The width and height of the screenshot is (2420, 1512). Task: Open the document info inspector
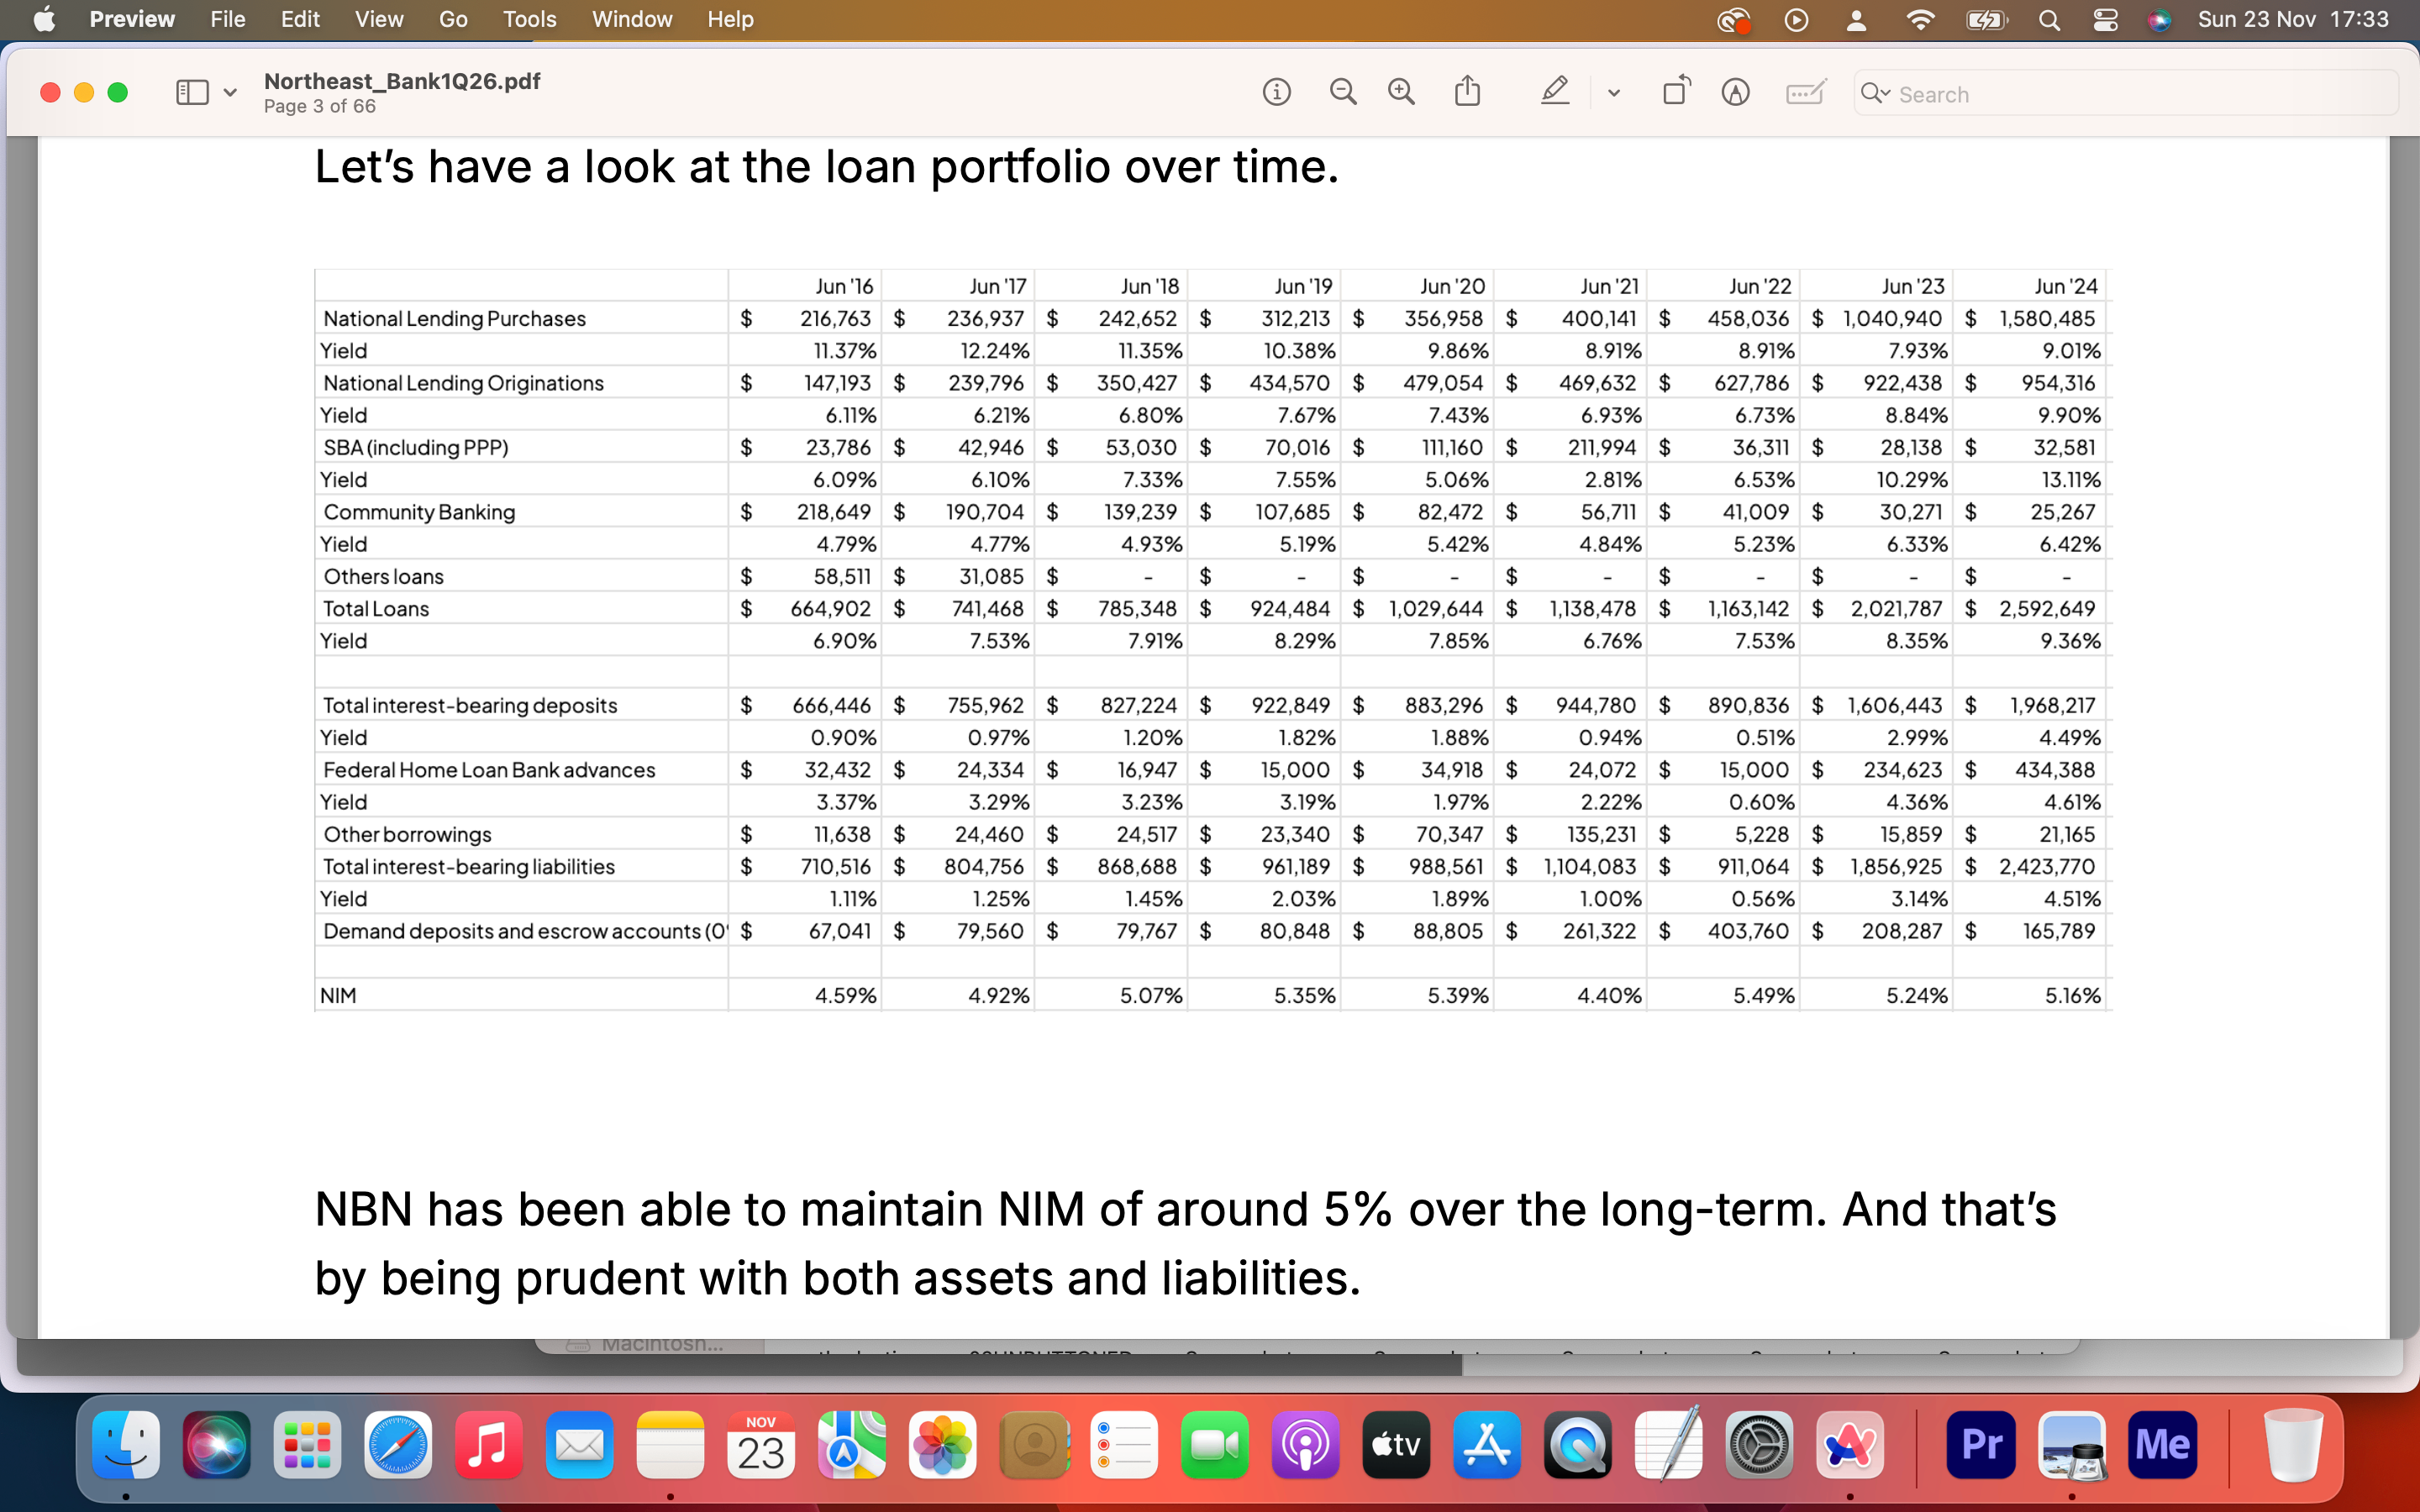(1276, 93)
